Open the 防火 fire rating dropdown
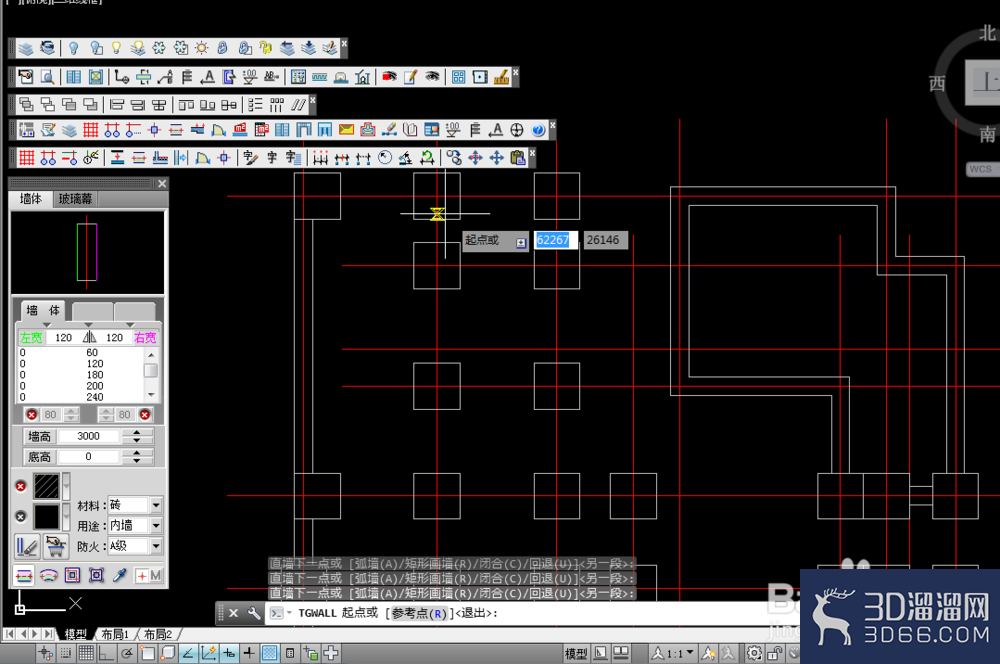Viewport: 1000px width, 664px height. click(156, 546)
